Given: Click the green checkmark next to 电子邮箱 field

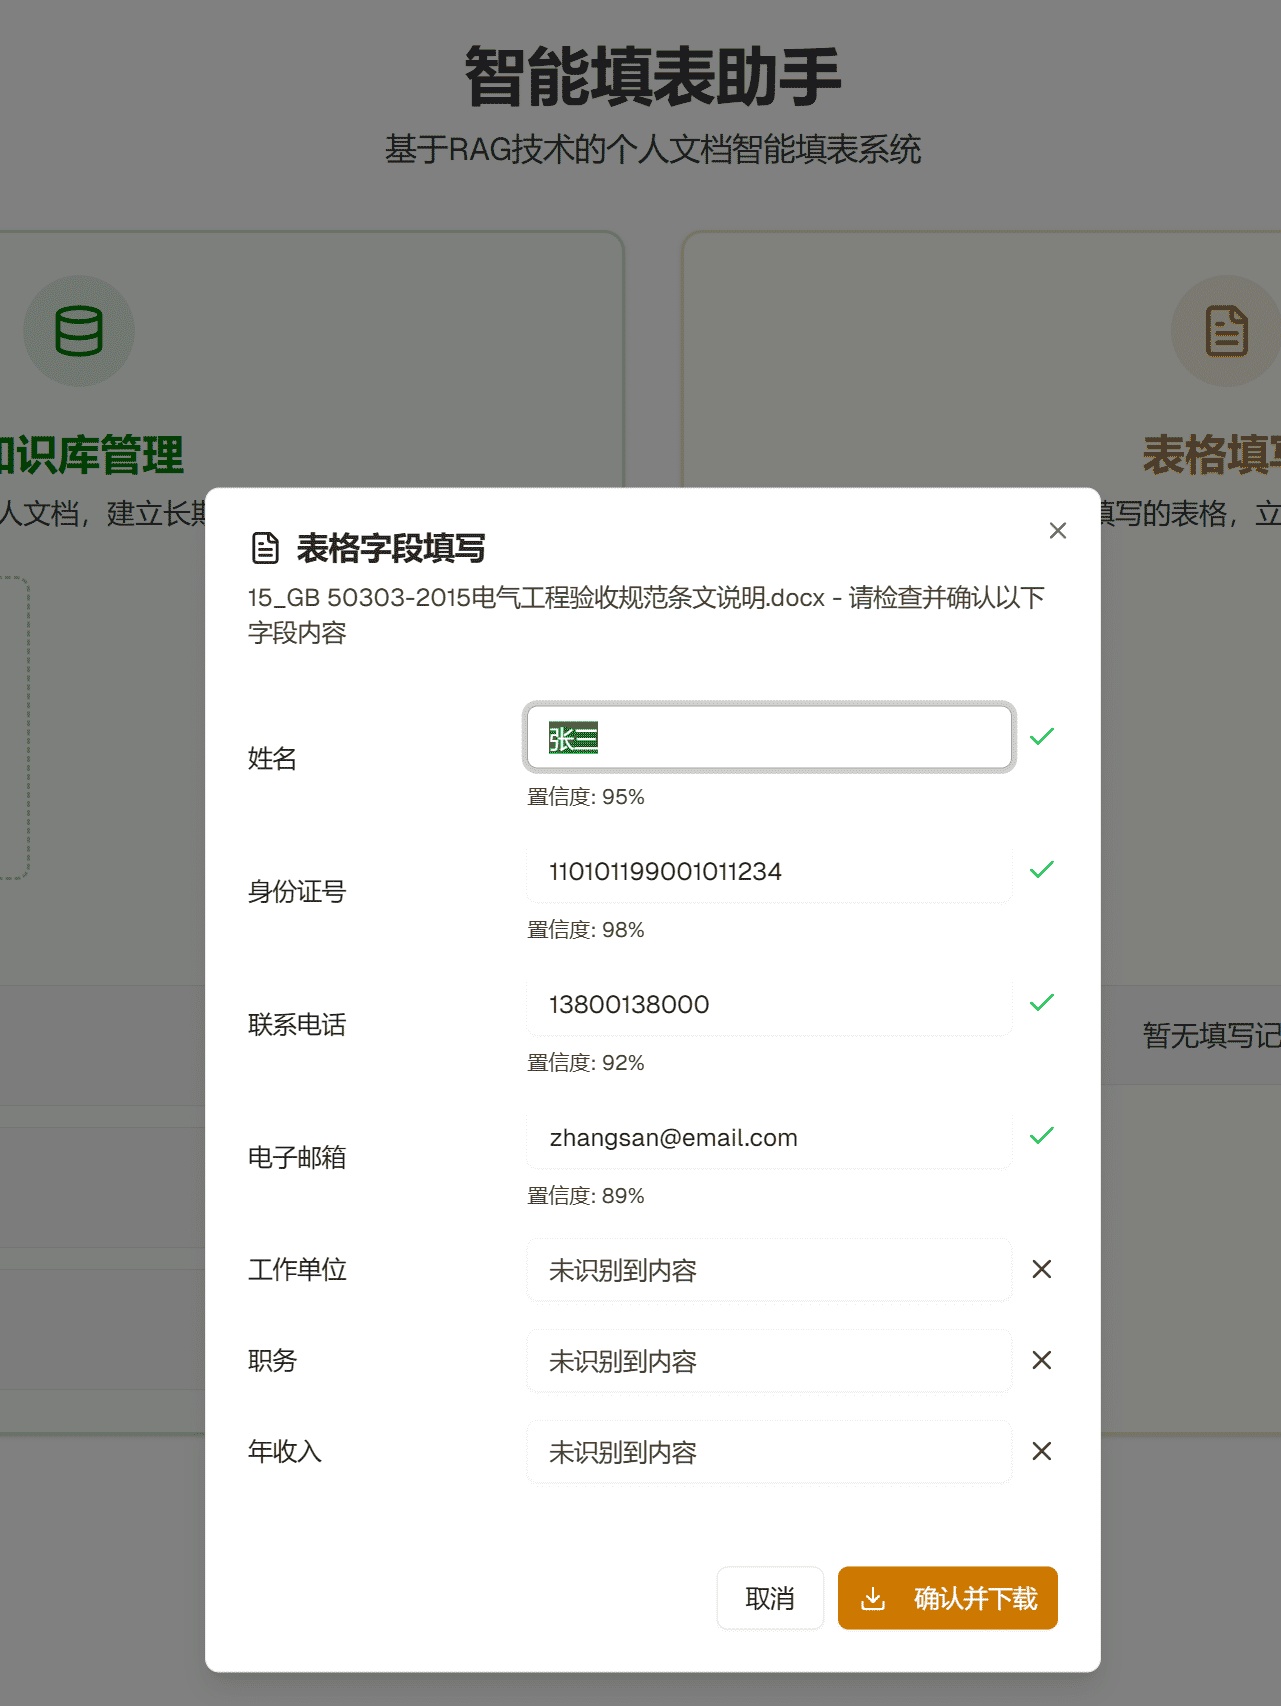Looking at the screenshot, I should point(1041,1136).
